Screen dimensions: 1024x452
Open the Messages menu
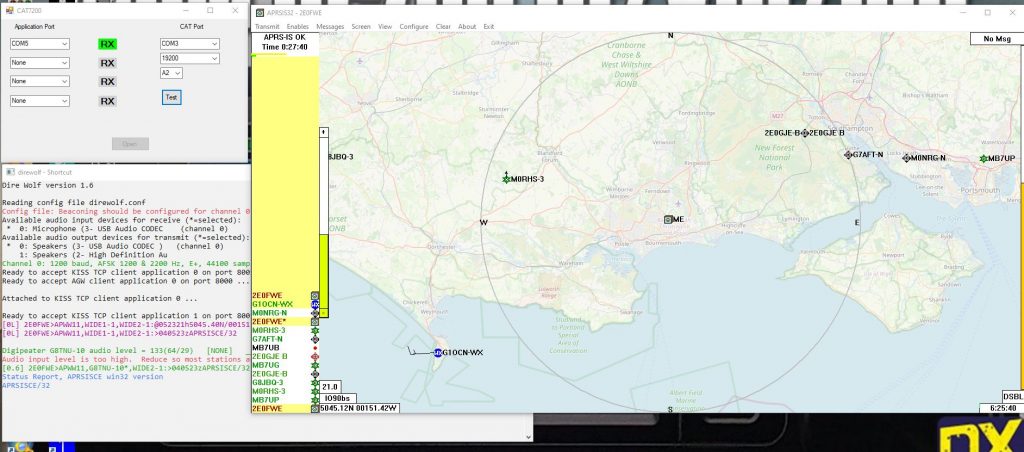(330, 27)
